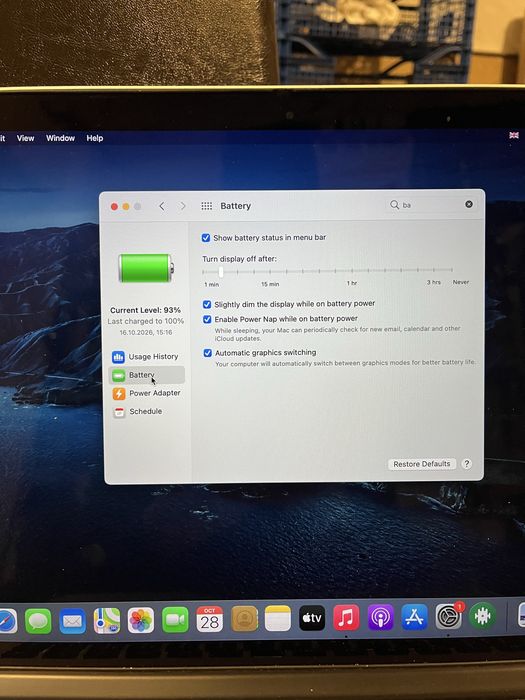Open Calendar showing Oct 28
Image resolution: width=525 pixels, height=700 pixels.
click(x=209, y=619)
